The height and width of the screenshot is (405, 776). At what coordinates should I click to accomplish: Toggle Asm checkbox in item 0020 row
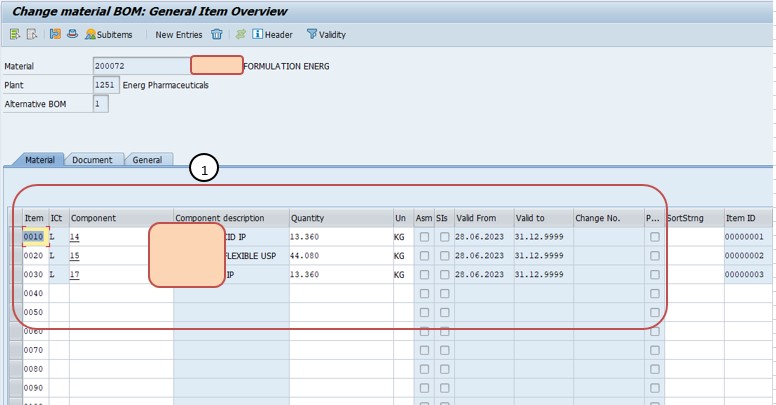click(x=424, y=256)
